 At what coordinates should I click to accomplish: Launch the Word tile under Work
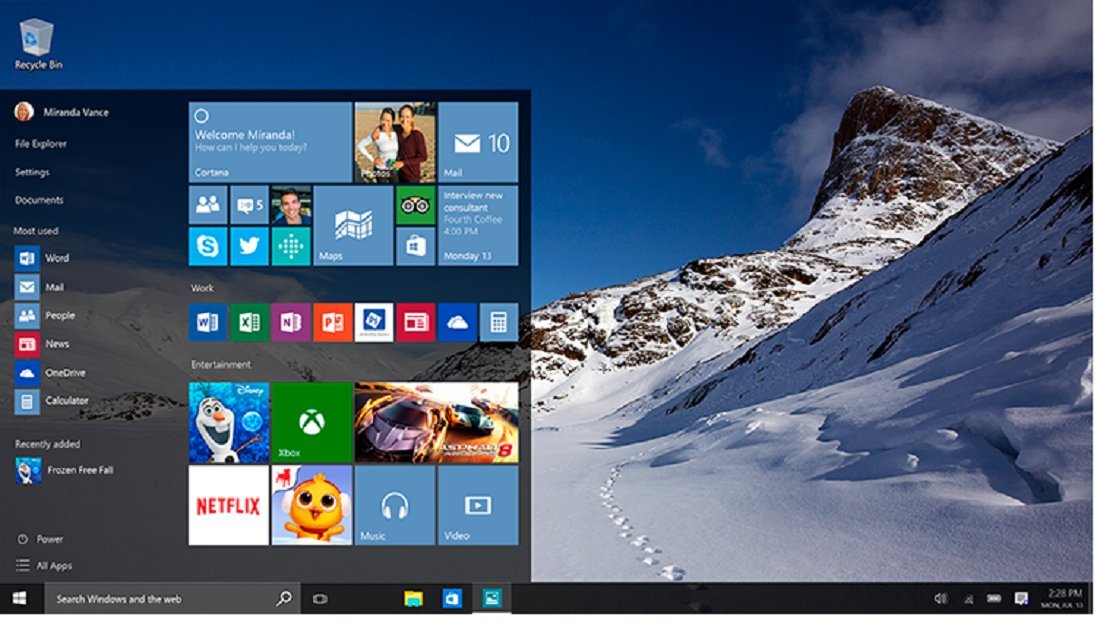coord(208,322)
